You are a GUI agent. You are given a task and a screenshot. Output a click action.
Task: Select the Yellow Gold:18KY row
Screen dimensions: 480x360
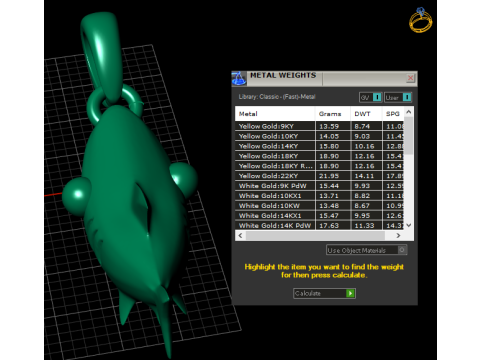click(319, 156)
